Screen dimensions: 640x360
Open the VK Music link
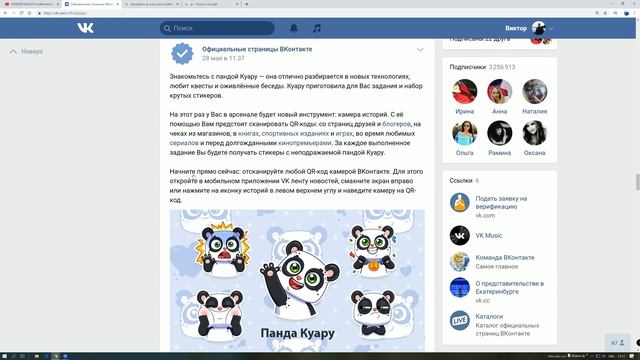(489, 236)
